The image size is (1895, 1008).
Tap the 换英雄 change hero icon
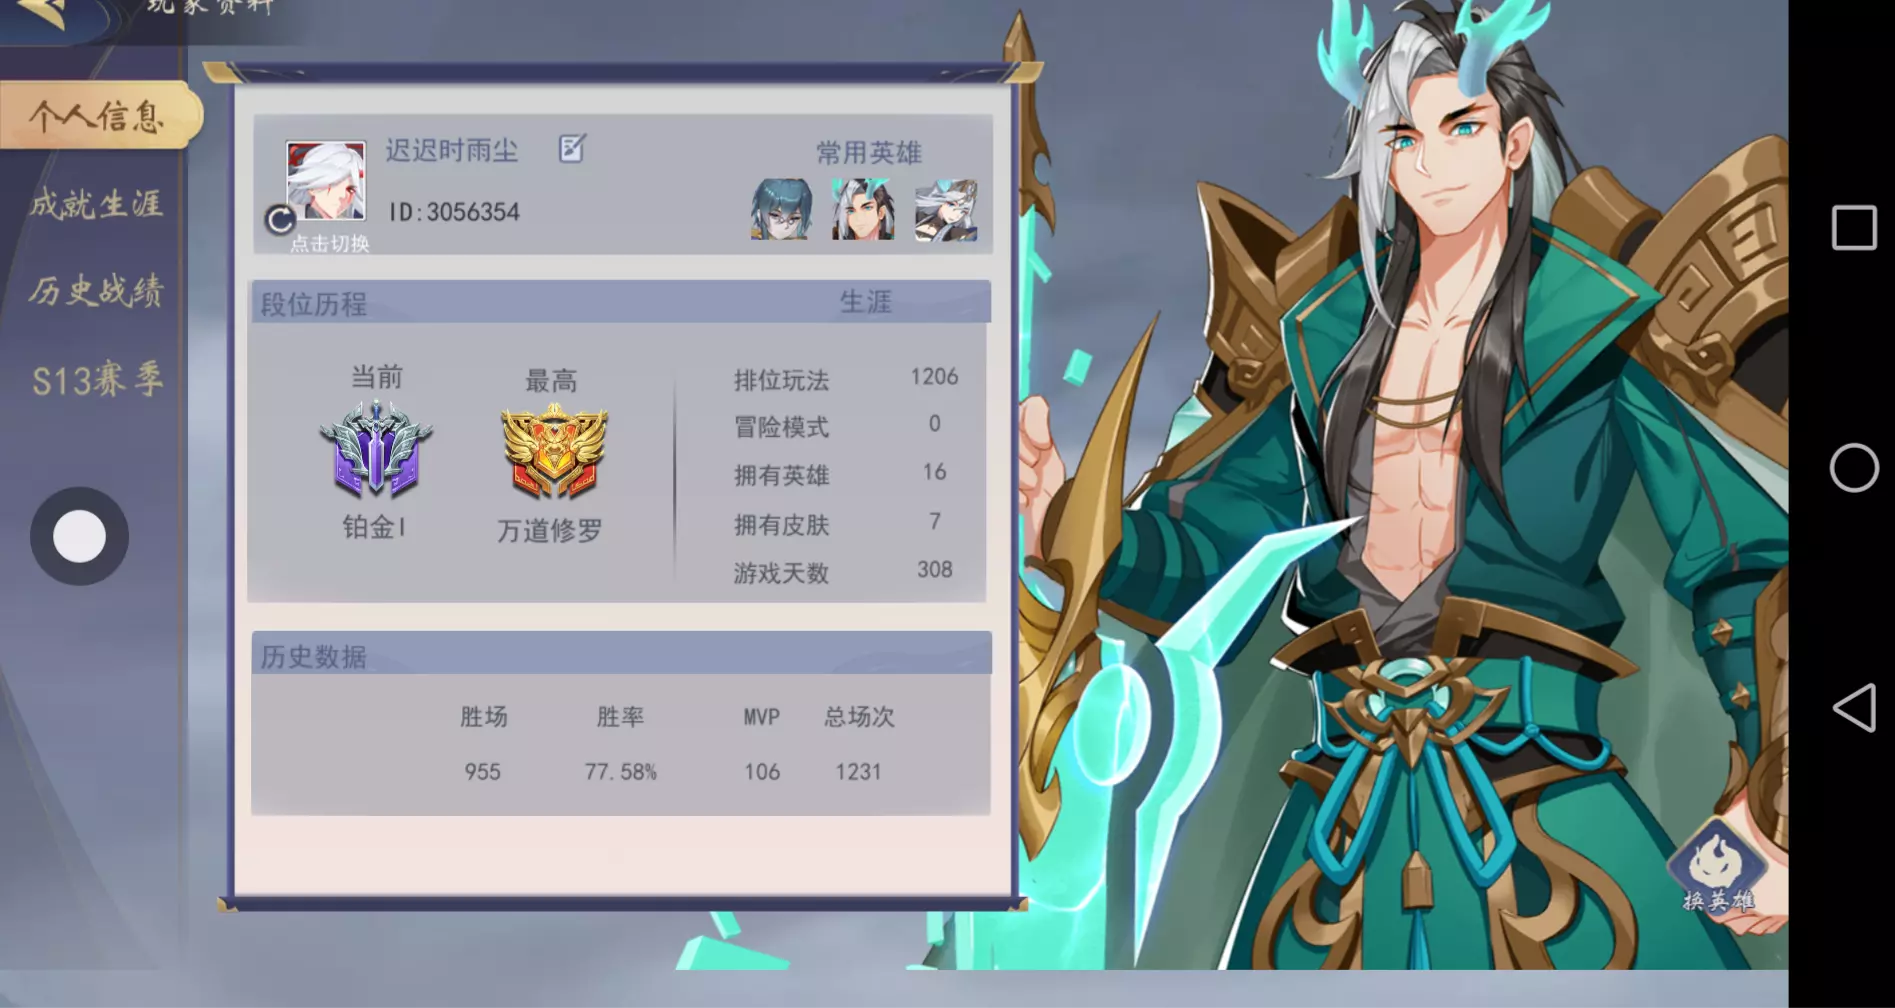point(1718,867)
